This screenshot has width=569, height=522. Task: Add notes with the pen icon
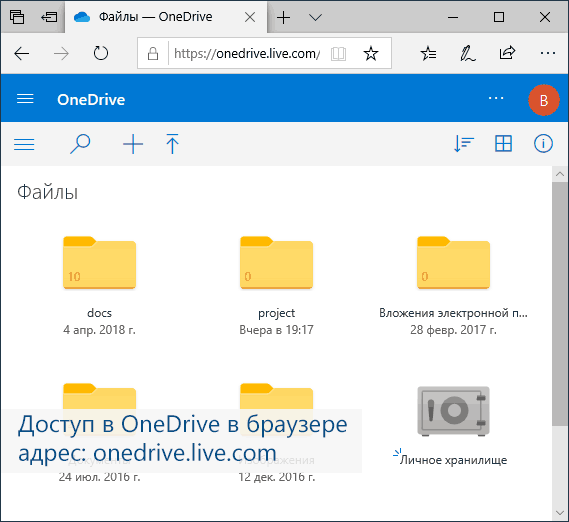467,53
